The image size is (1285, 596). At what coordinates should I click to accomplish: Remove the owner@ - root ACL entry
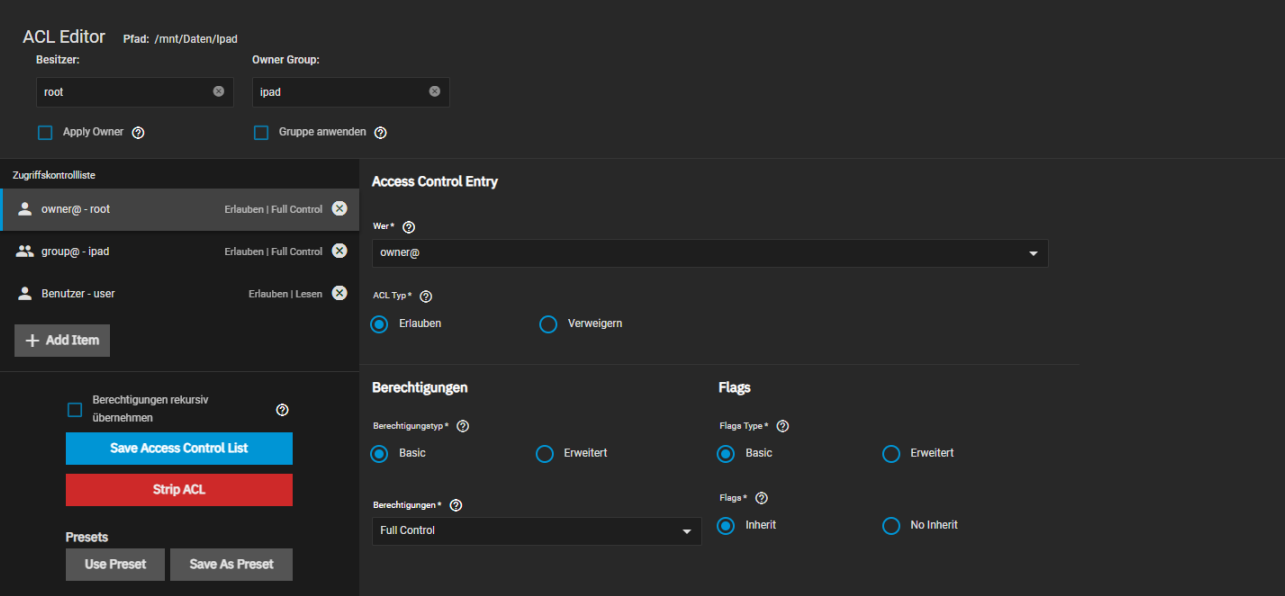[339, 209]
